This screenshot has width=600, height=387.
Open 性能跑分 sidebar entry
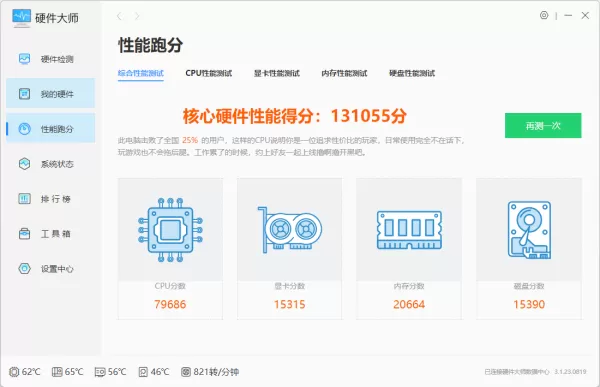click(51, 129)
